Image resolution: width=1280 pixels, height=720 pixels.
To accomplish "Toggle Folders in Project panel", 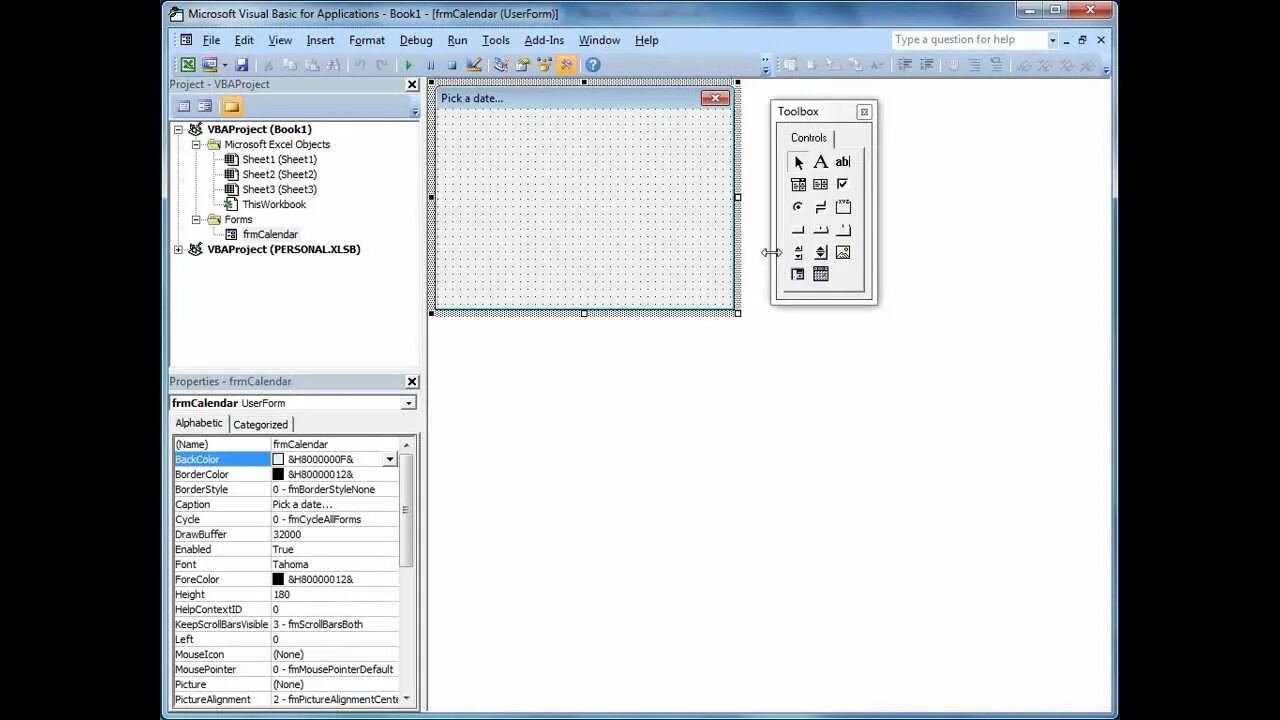I will tap(231, 106).
